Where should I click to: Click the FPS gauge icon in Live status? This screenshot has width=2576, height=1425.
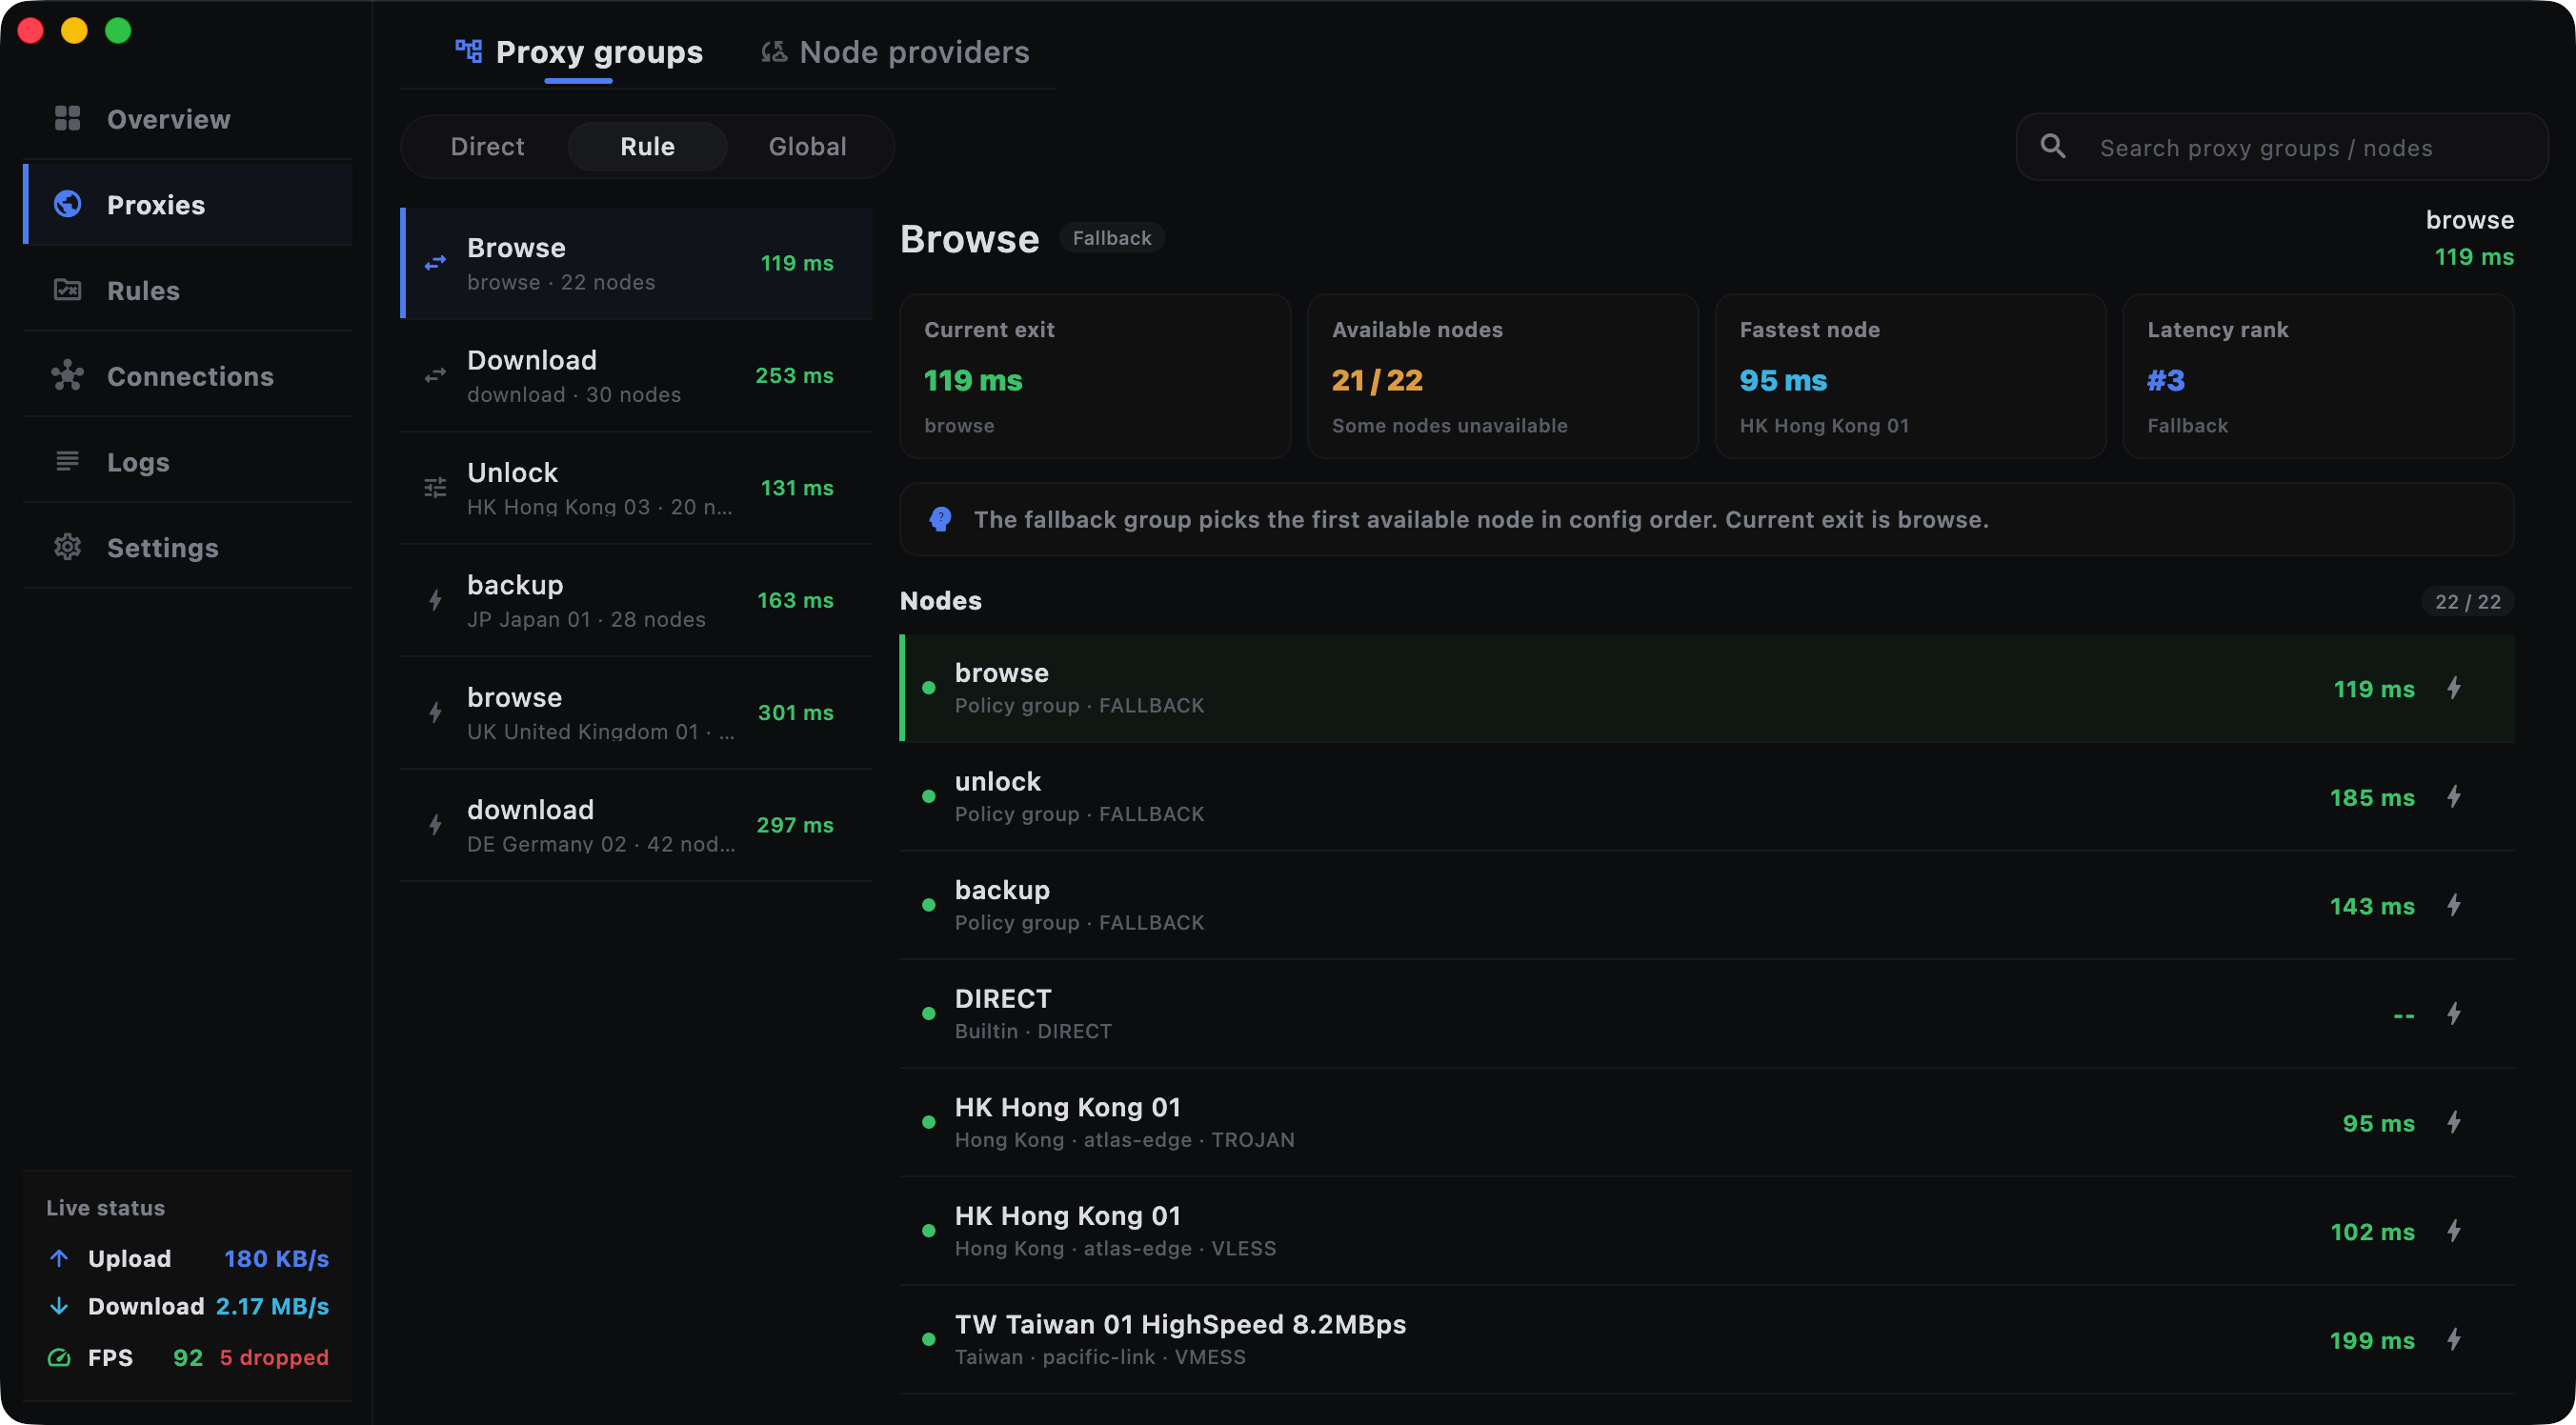click(59, 1357)
